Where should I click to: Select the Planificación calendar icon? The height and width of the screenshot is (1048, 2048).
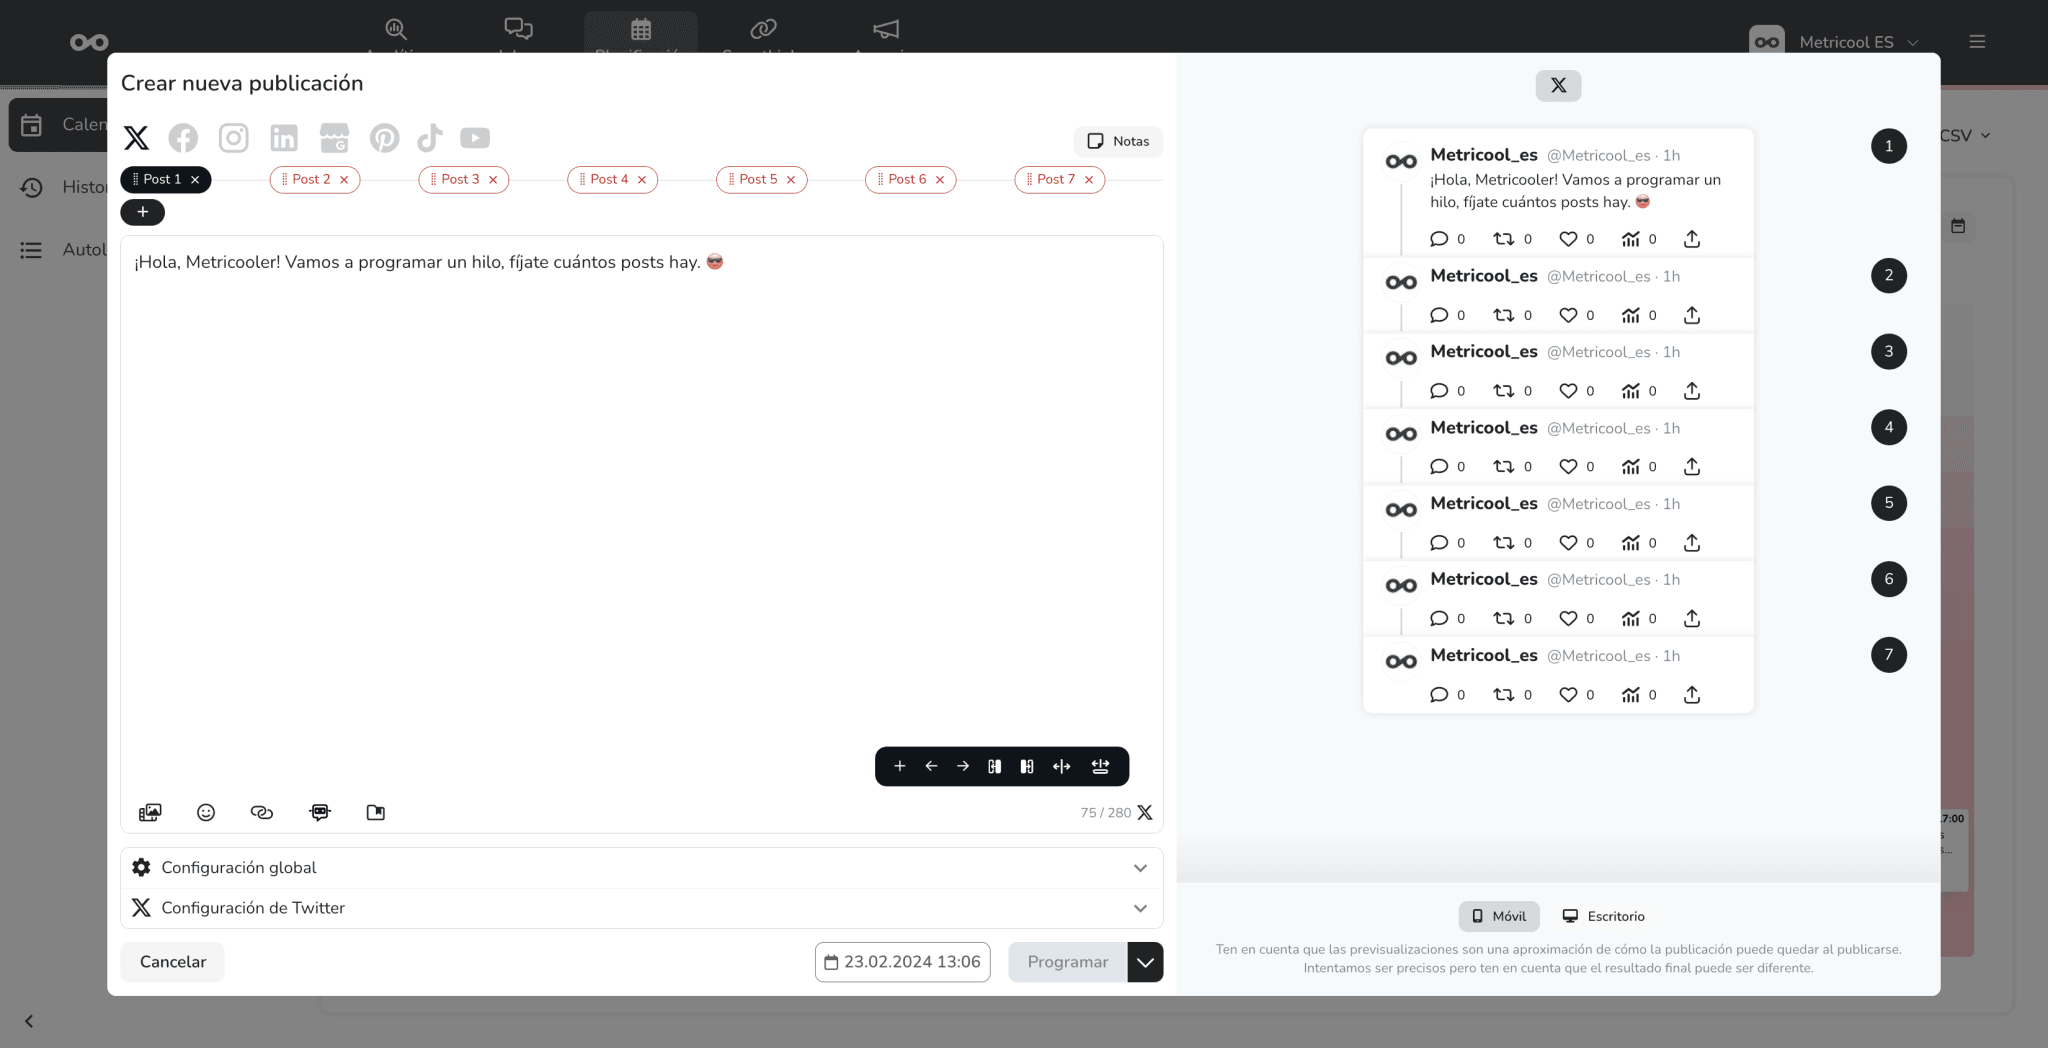click(x=641, y=31)
